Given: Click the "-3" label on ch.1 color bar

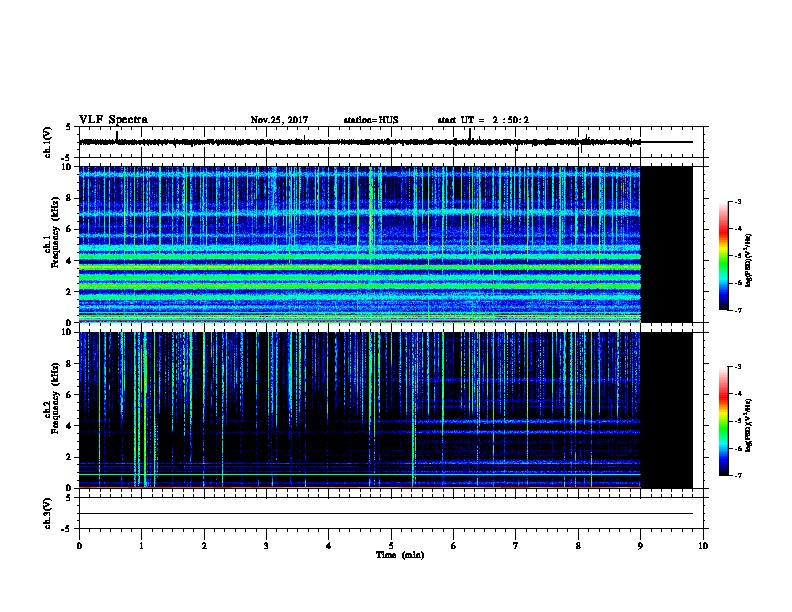Looking at the screenshot, I should [x=738, y=201].
